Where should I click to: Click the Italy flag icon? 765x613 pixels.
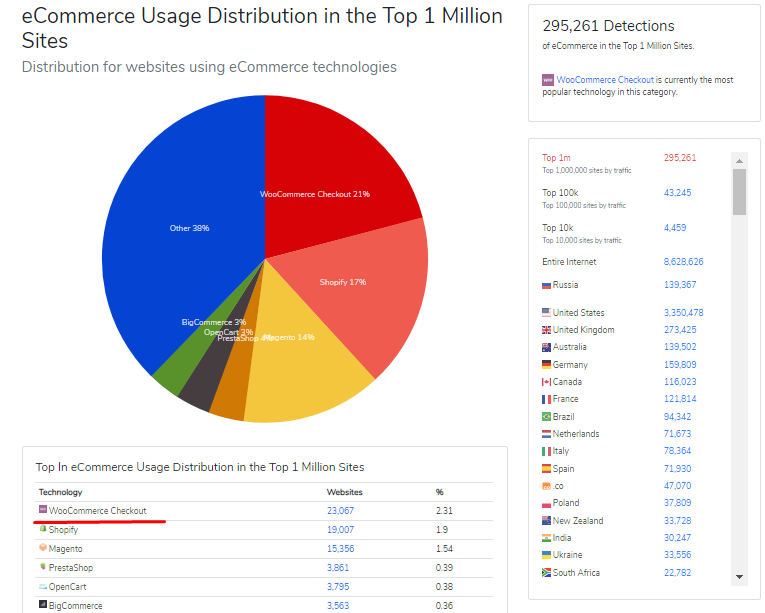(546, 451)
